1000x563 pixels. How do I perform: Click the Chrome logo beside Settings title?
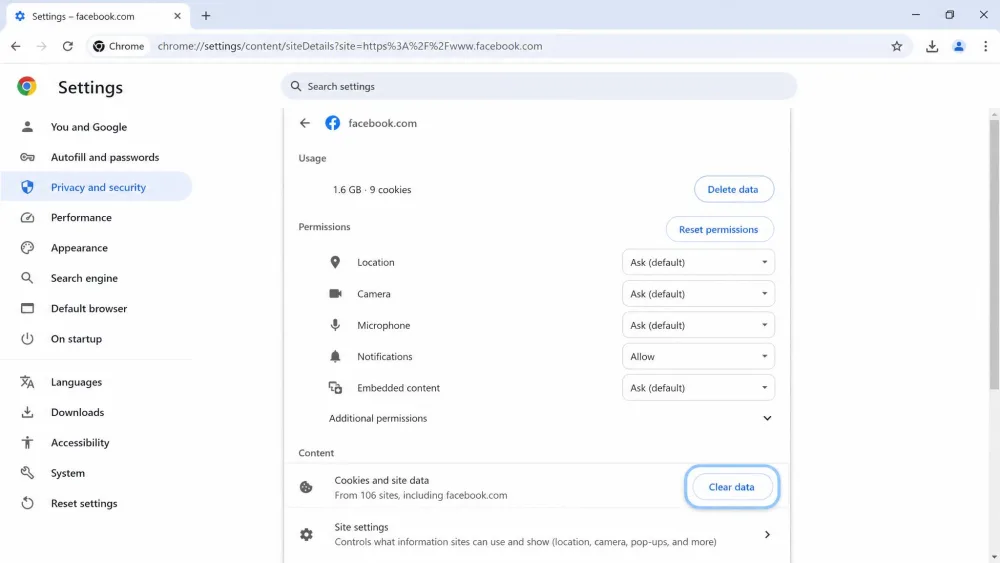27,86
